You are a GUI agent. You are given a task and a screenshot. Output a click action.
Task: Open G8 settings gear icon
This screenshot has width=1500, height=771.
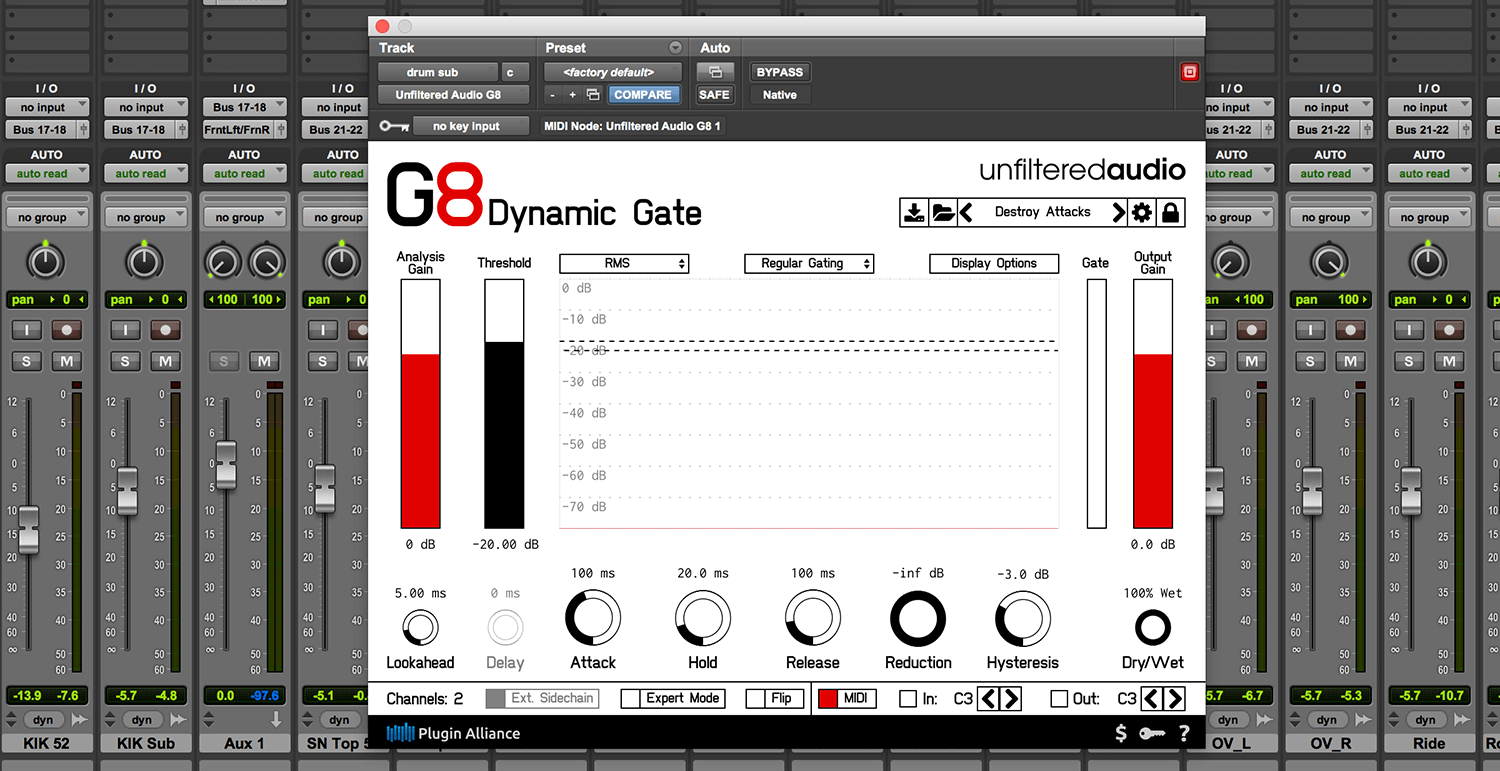click(x=1142, y=212)
